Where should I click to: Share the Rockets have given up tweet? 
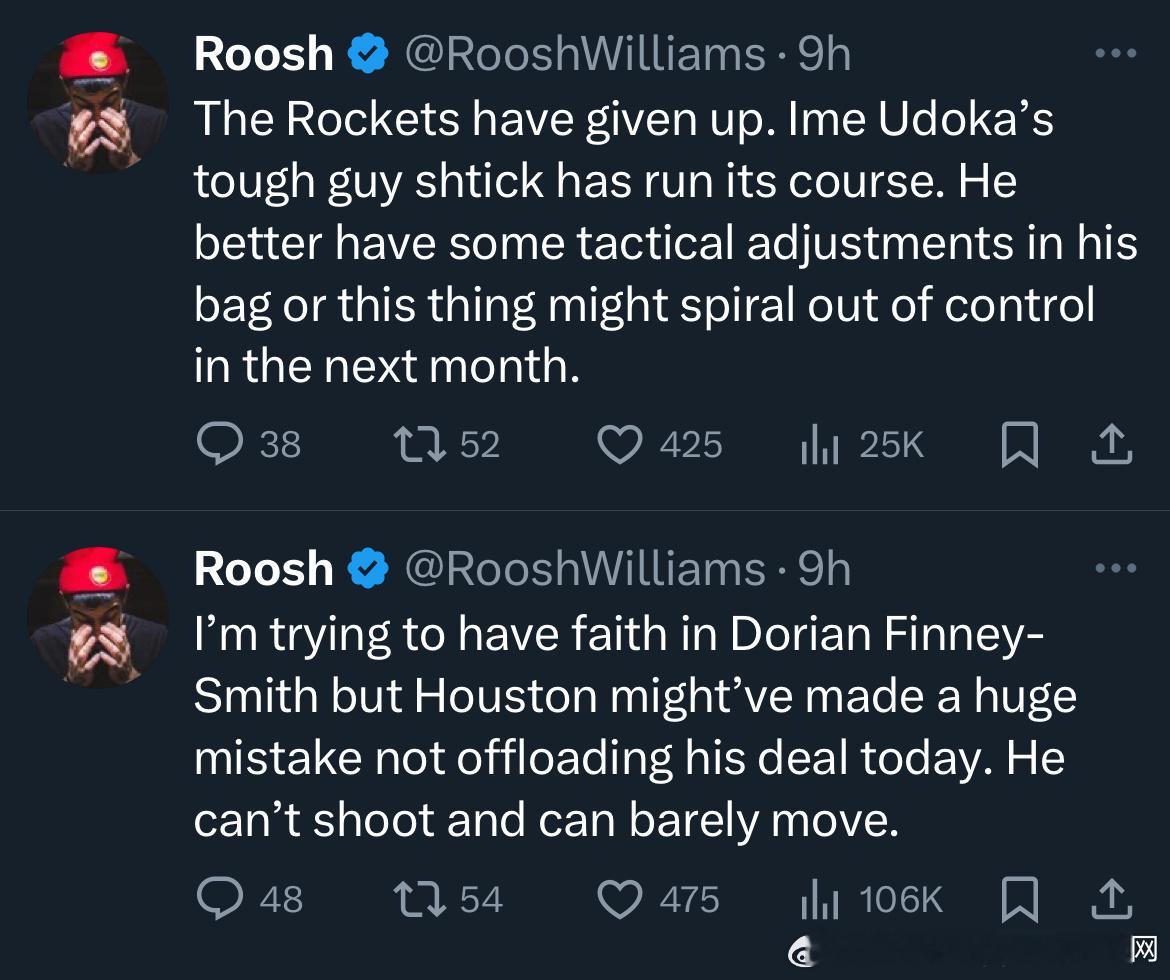pyautogui.click(x=1110, y=445)
